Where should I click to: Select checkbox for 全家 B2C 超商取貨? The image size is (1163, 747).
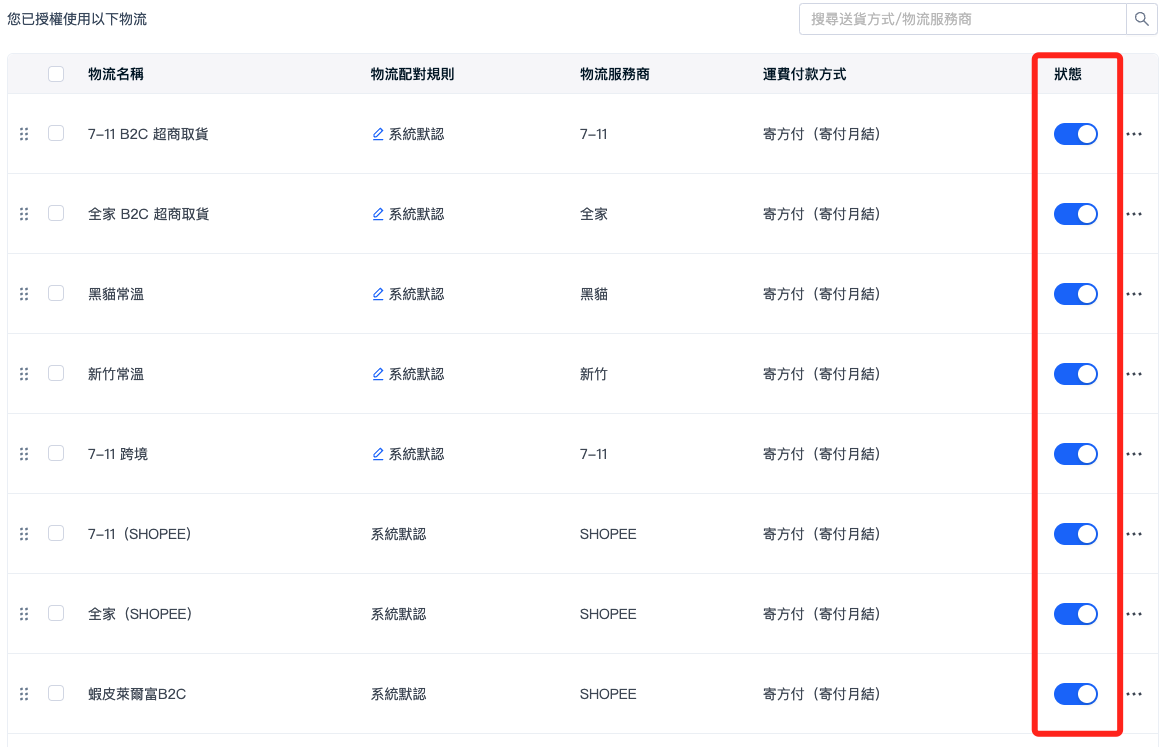tap(56, 213)
